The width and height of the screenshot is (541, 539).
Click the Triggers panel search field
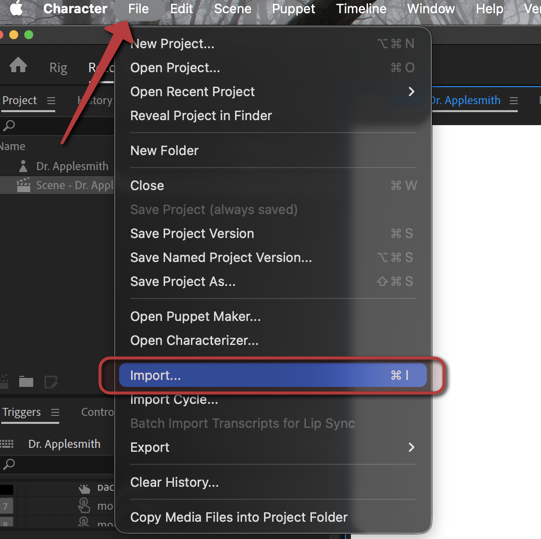[57, 464]
